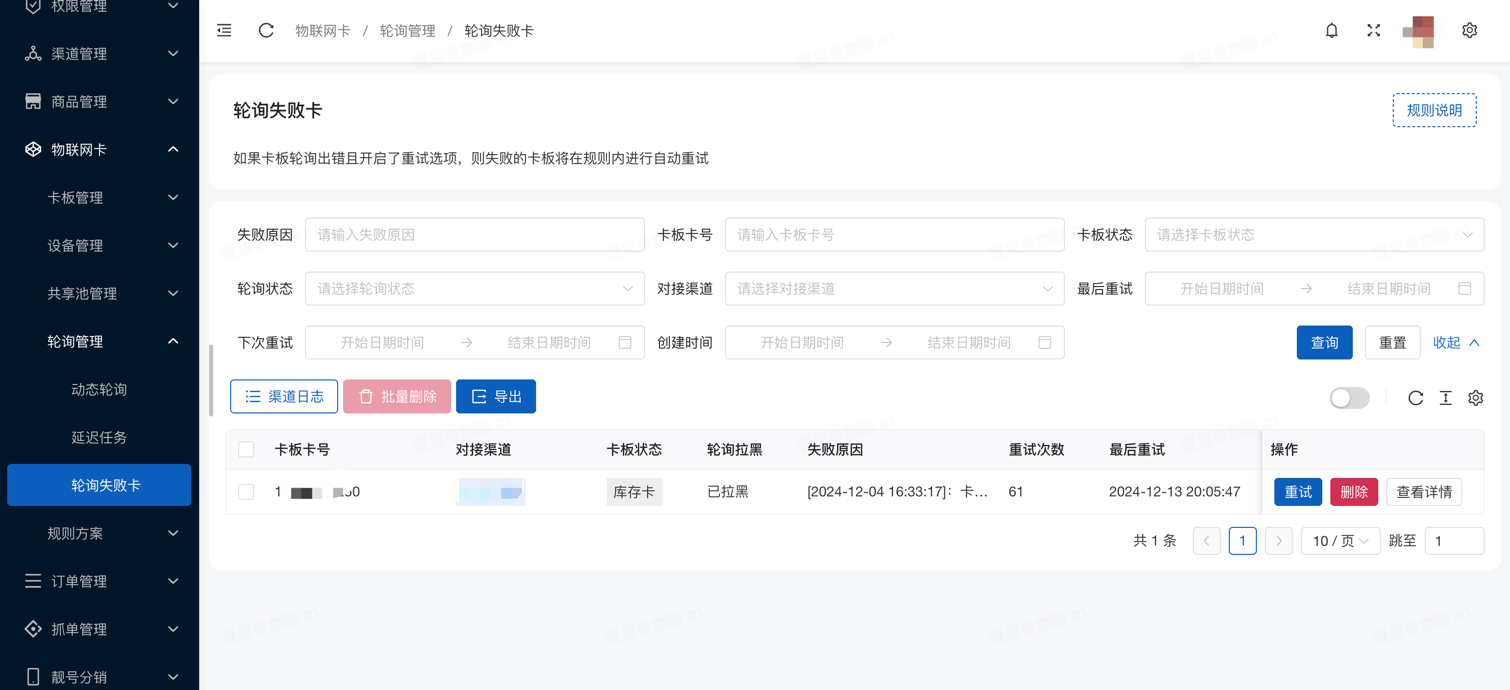
Task: Change page size 10 / 页 dropdown
Action: click(x=1340, y=541)
